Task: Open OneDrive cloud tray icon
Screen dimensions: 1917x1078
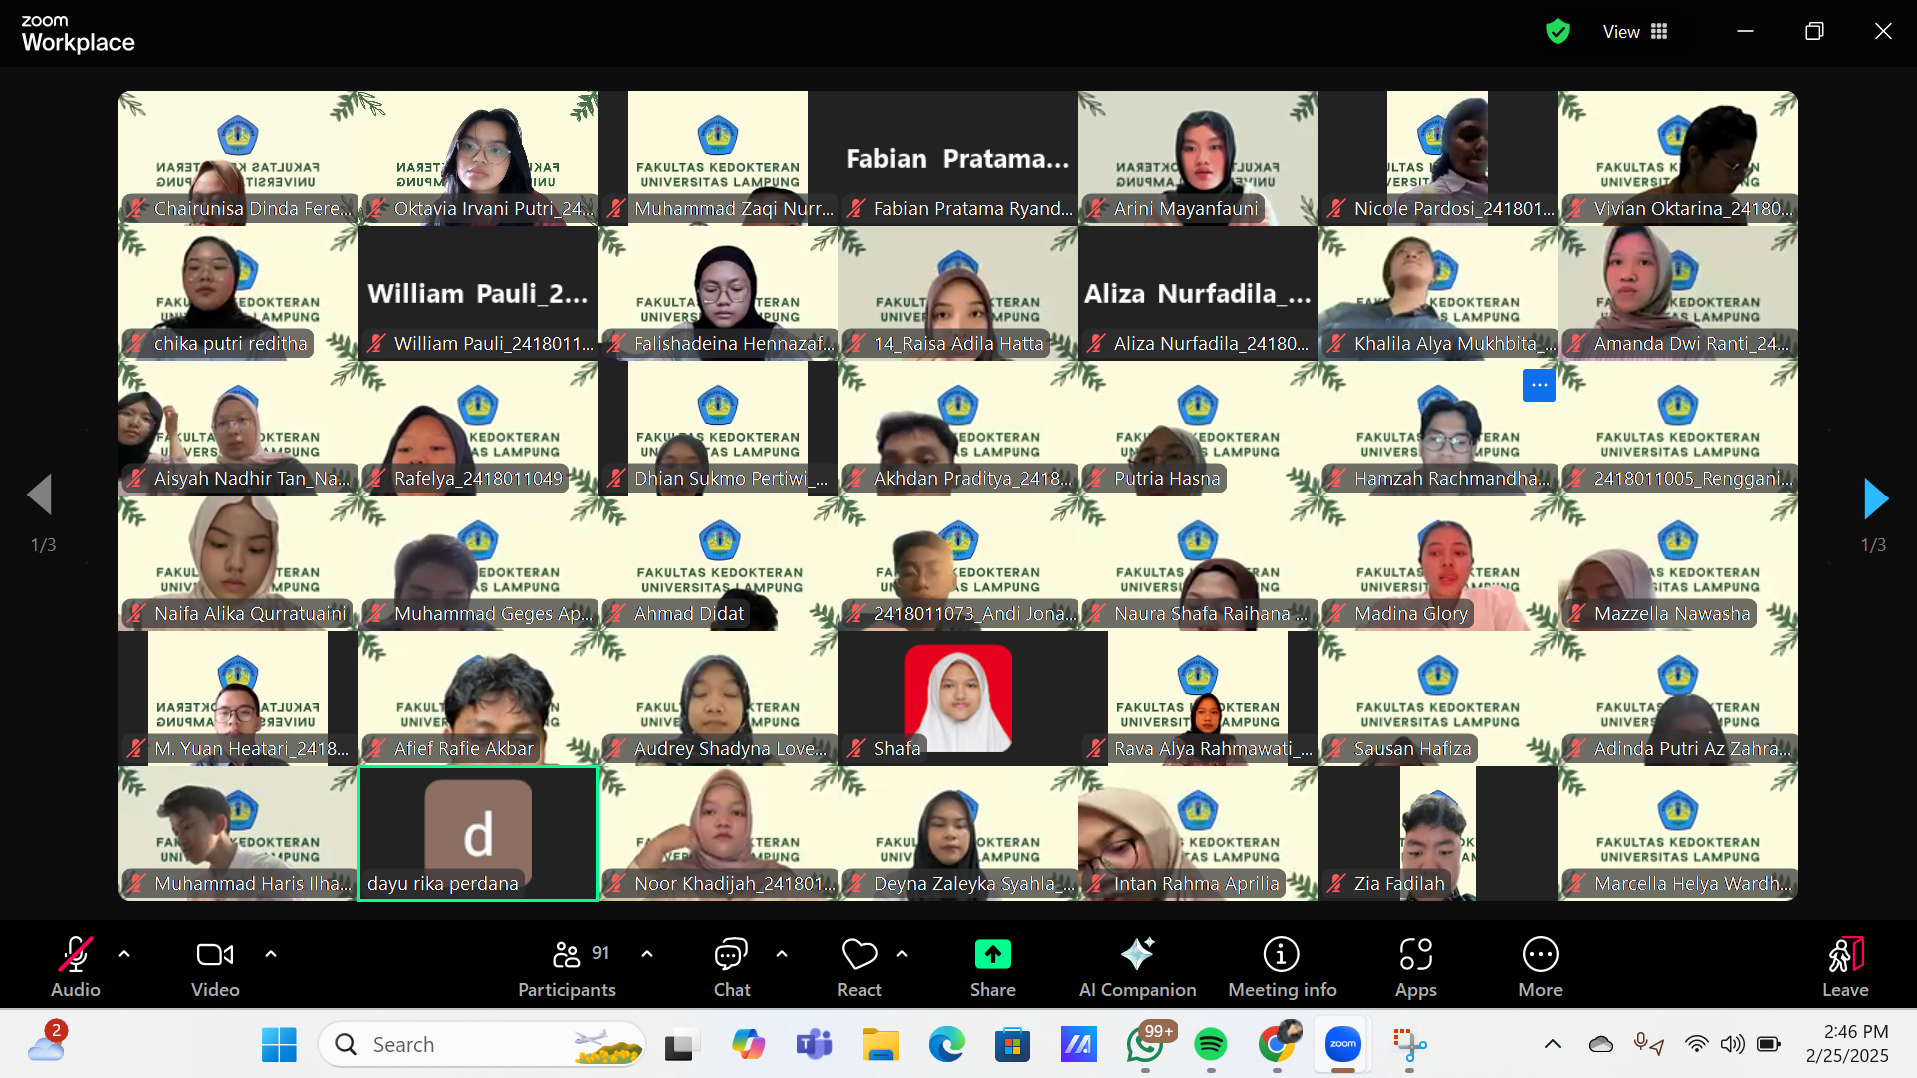Action: [1601, 1045]
